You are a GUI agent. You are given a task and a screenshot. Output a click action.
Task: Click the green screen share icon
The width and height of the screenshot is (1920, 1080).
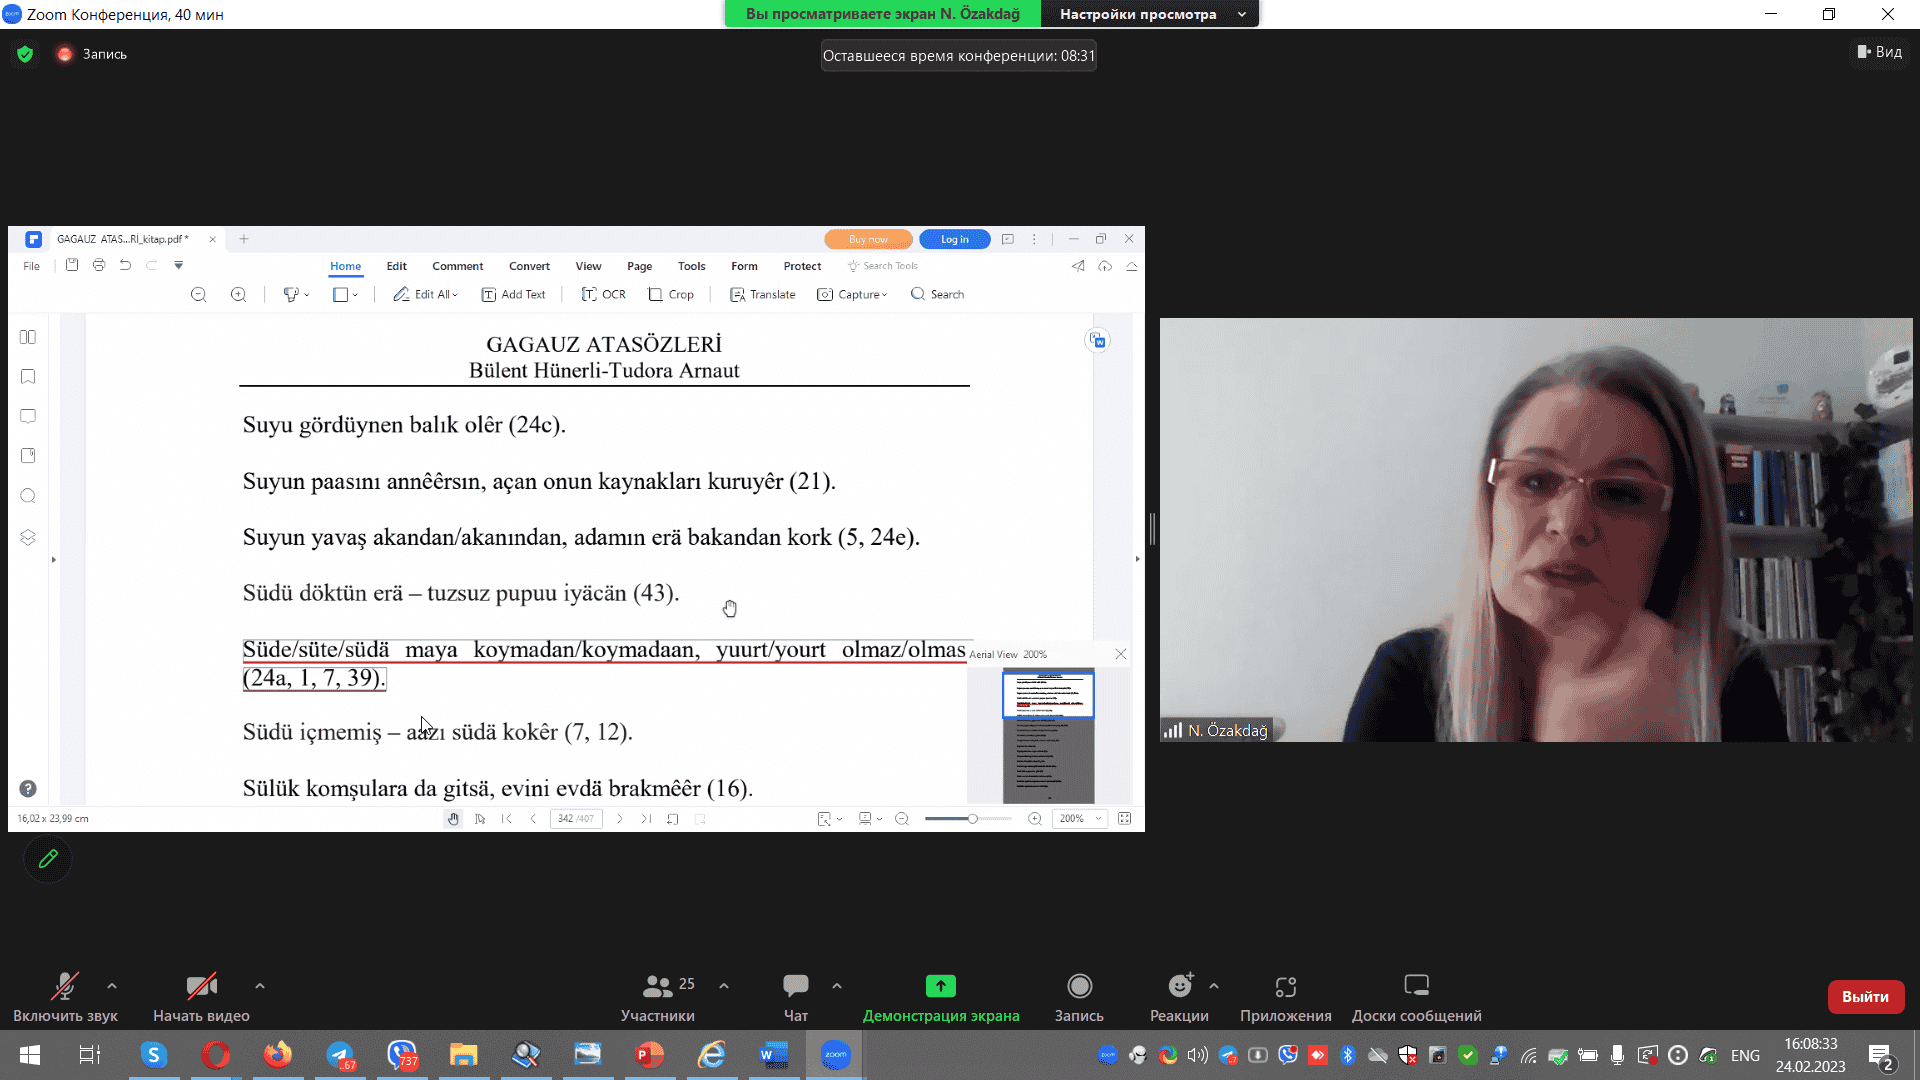coord(940,986)
